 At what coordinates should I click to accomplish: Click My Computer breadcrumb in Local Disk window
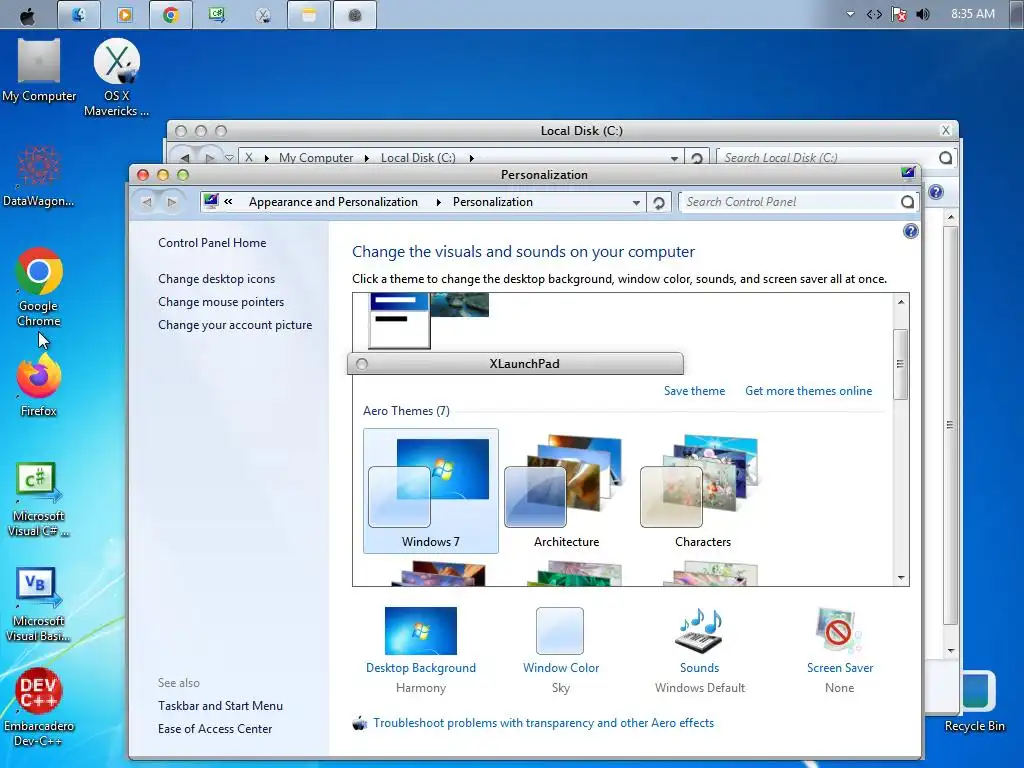tap(316, 157)
